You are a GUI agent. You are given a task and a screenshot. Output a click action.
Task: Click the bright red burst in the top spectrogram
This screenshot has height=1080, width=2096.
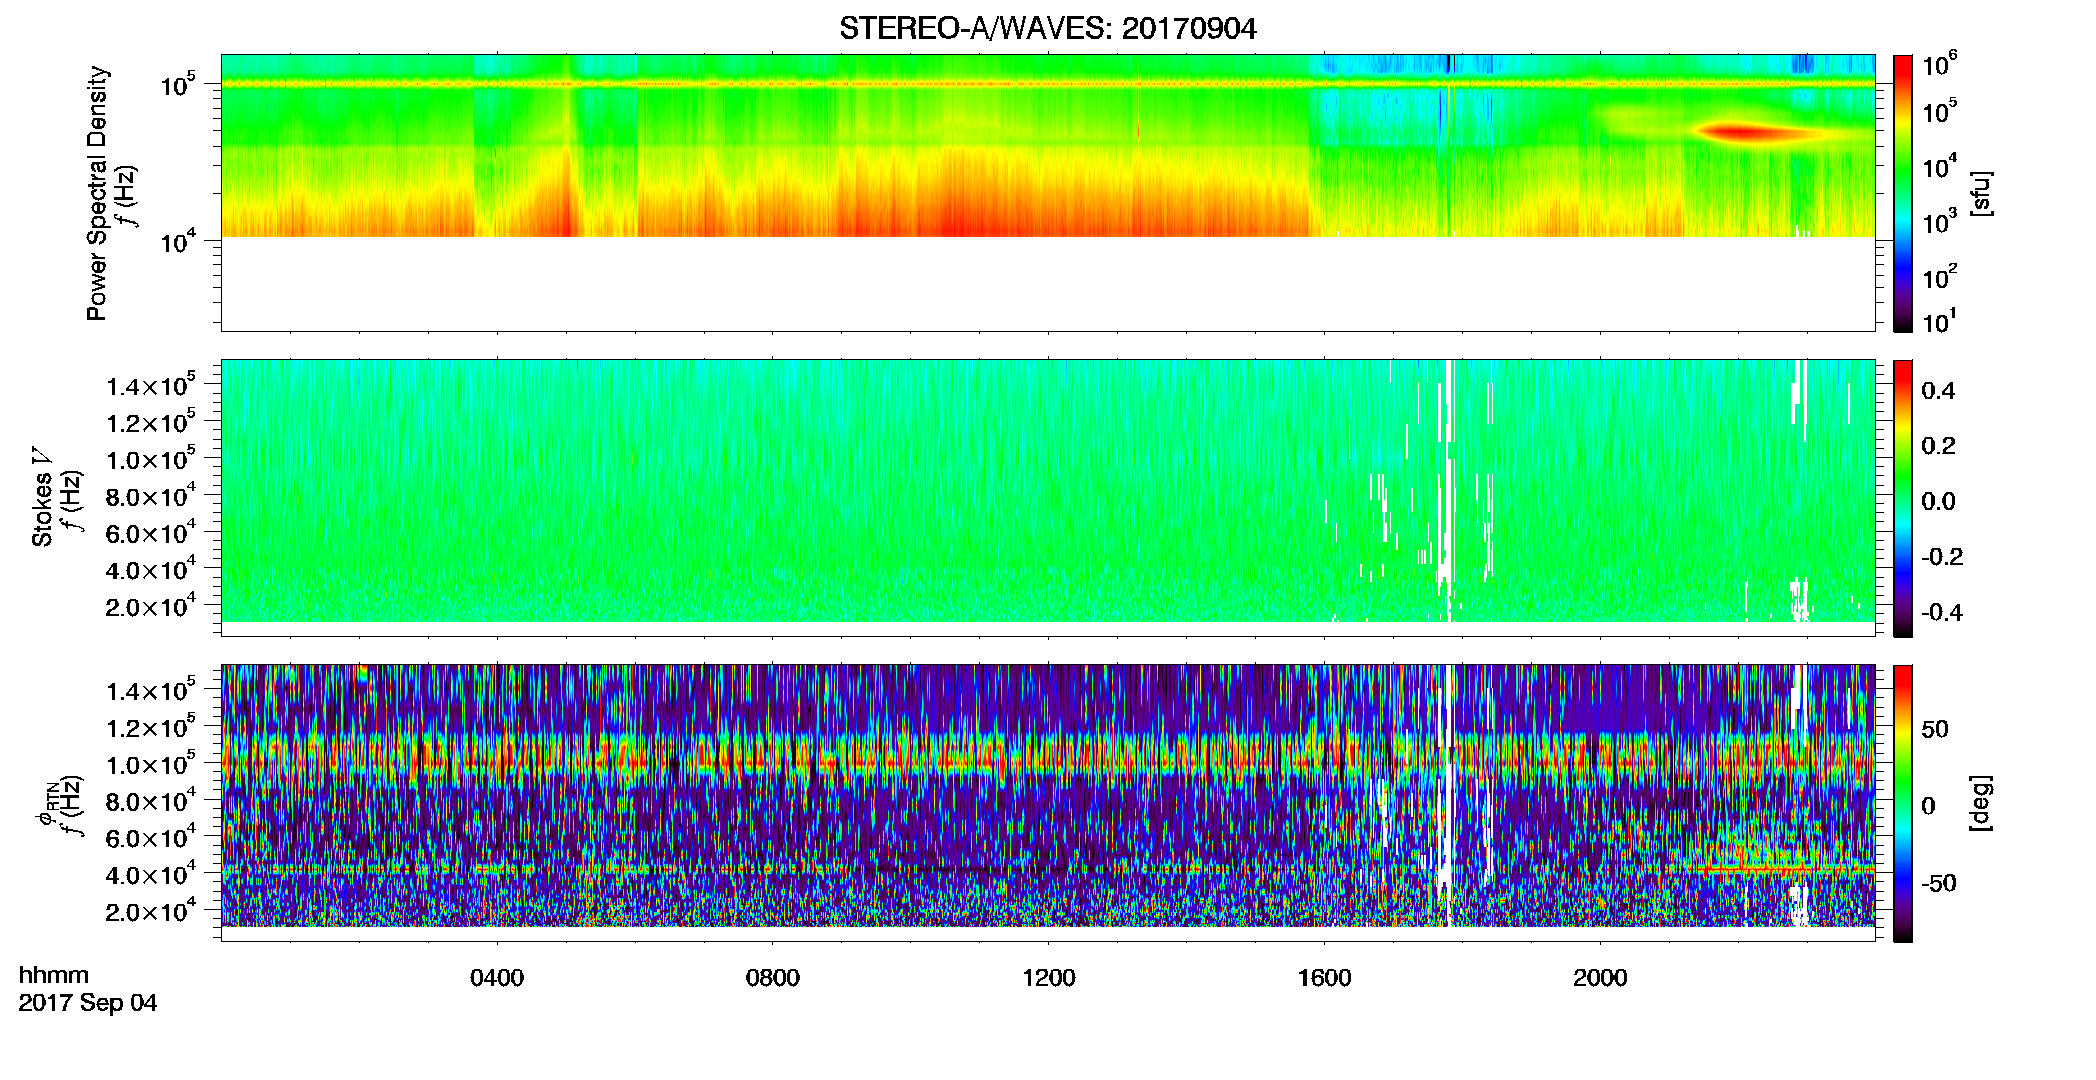point(1743,132)
